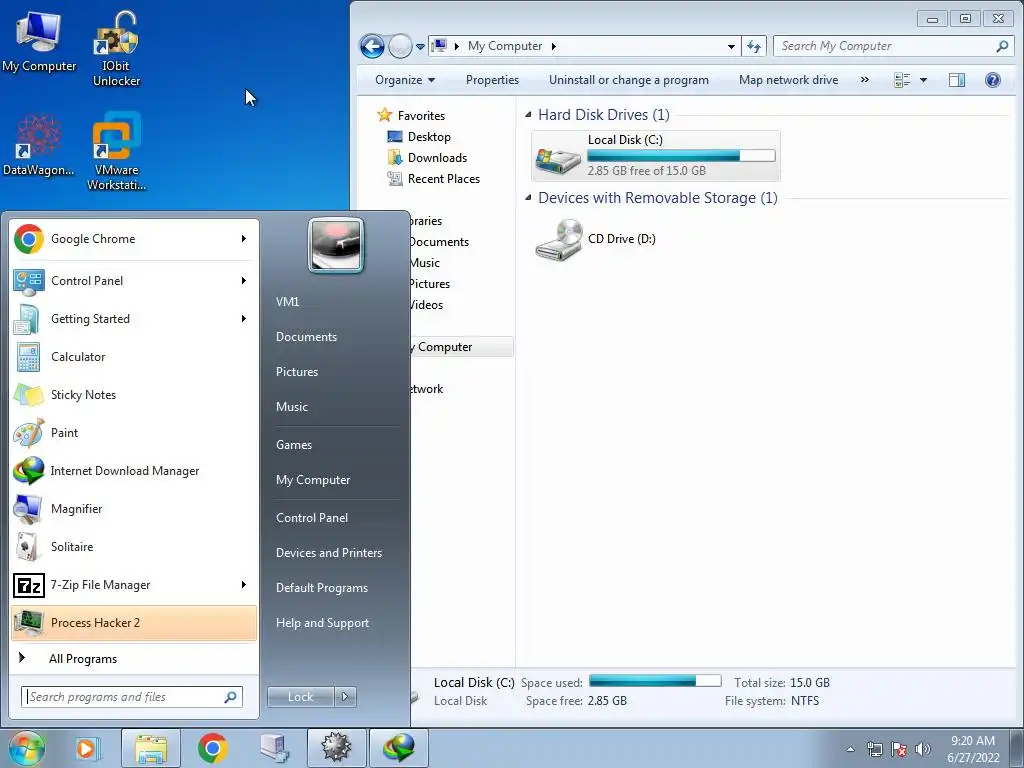Click Search programs and files box

click(132, 697)
